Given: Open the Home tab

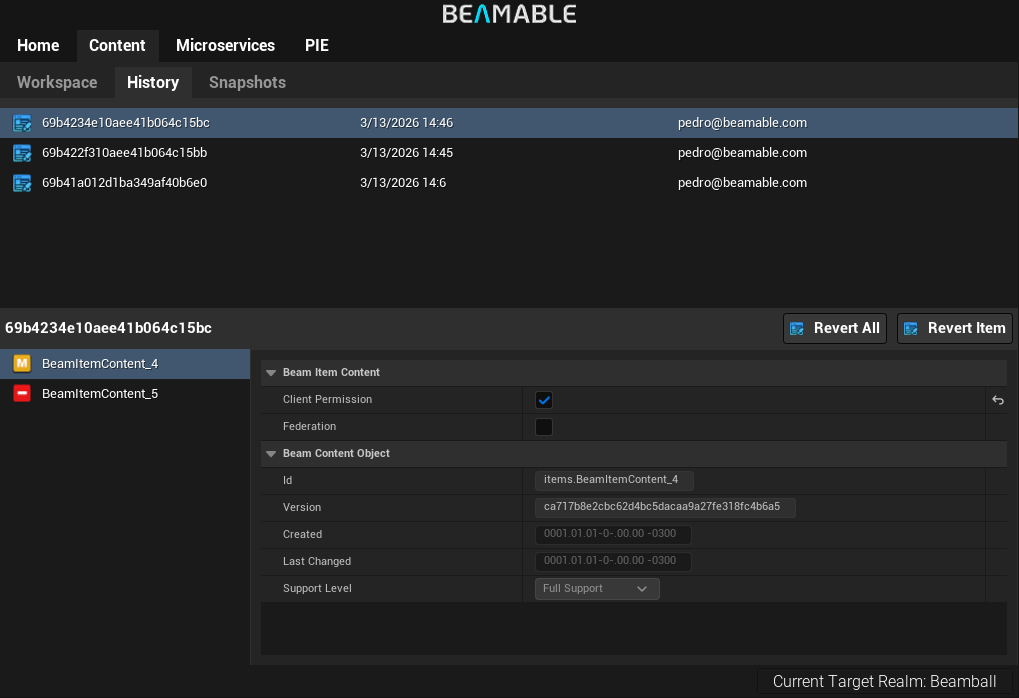Looking at the screenshot, I should pyautogui.click(x=38, y=46).
